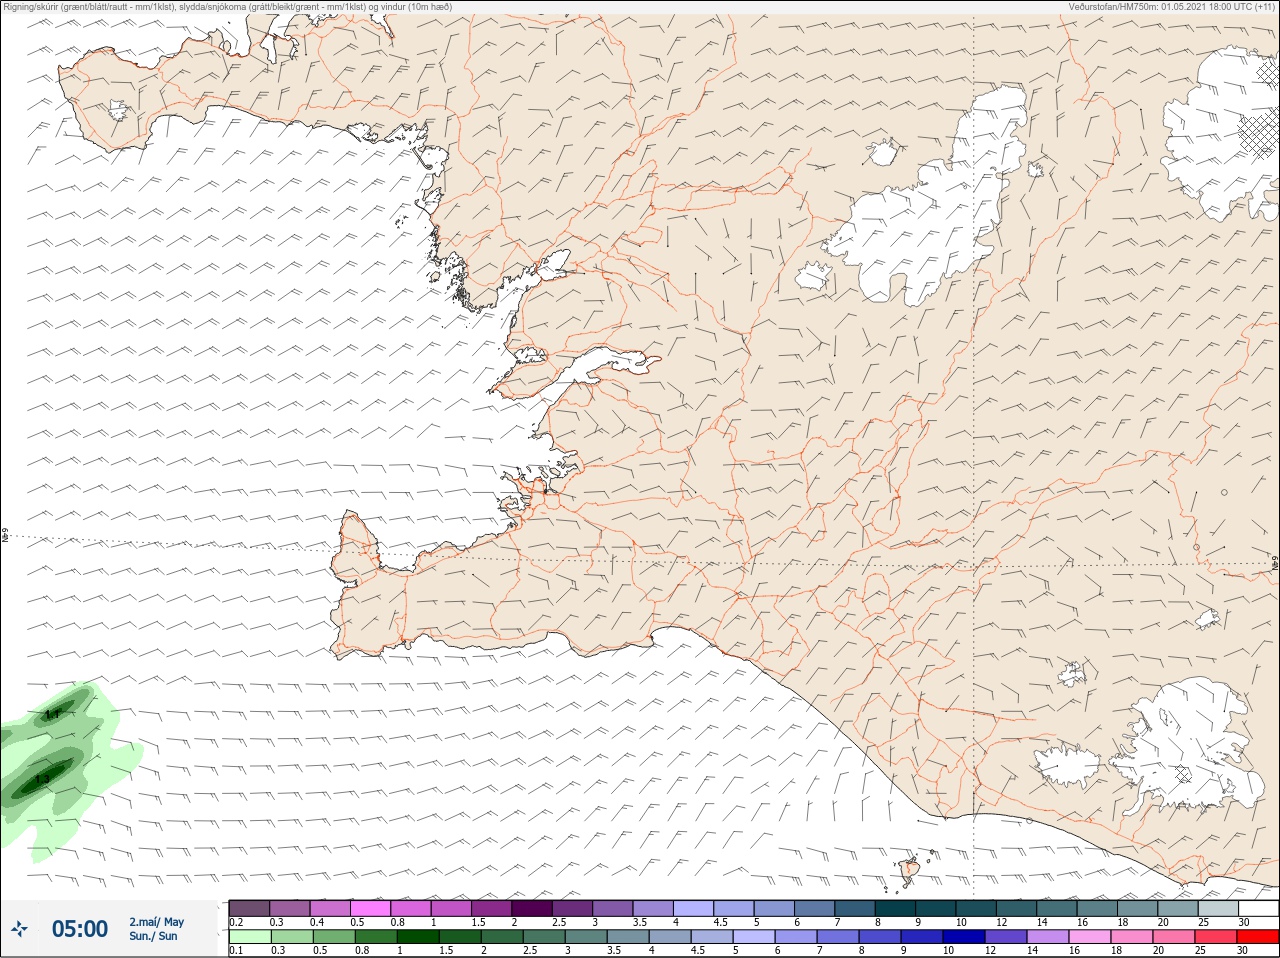Click the compass-star logo beside the 05:00 time
The width and height of the screenshot is (1280, 958).
coord(19,929)
